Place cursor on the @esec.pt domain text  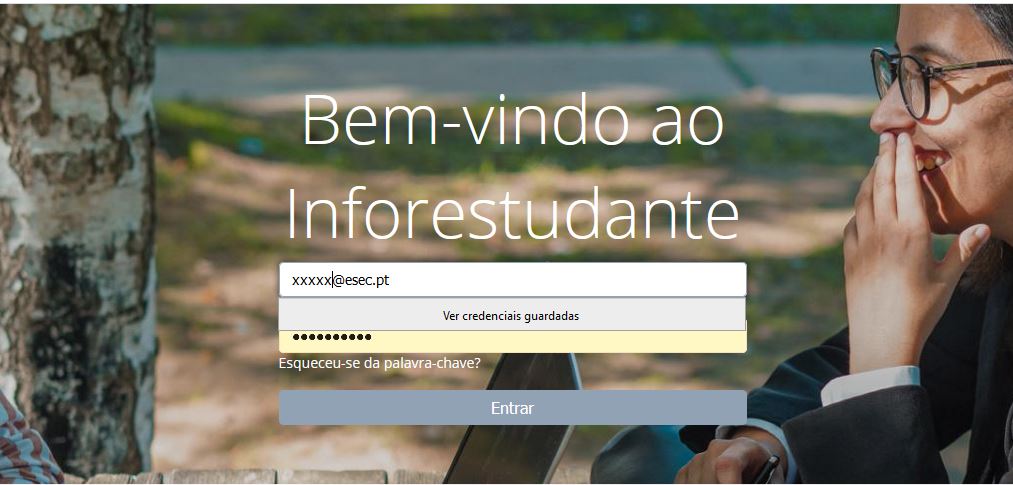(x=361, y=280)
